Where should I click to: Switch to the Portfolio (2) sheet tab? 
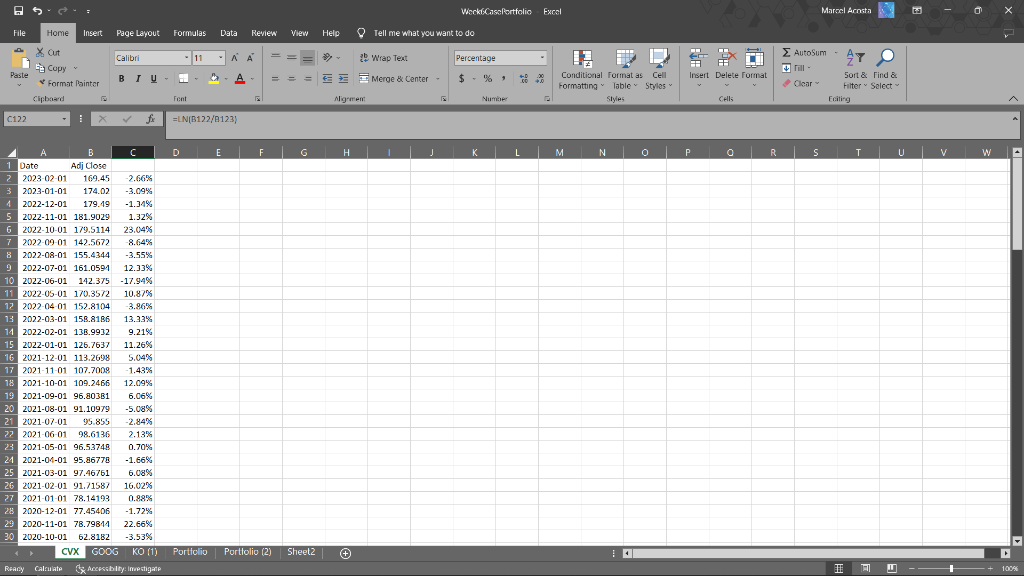248,552
